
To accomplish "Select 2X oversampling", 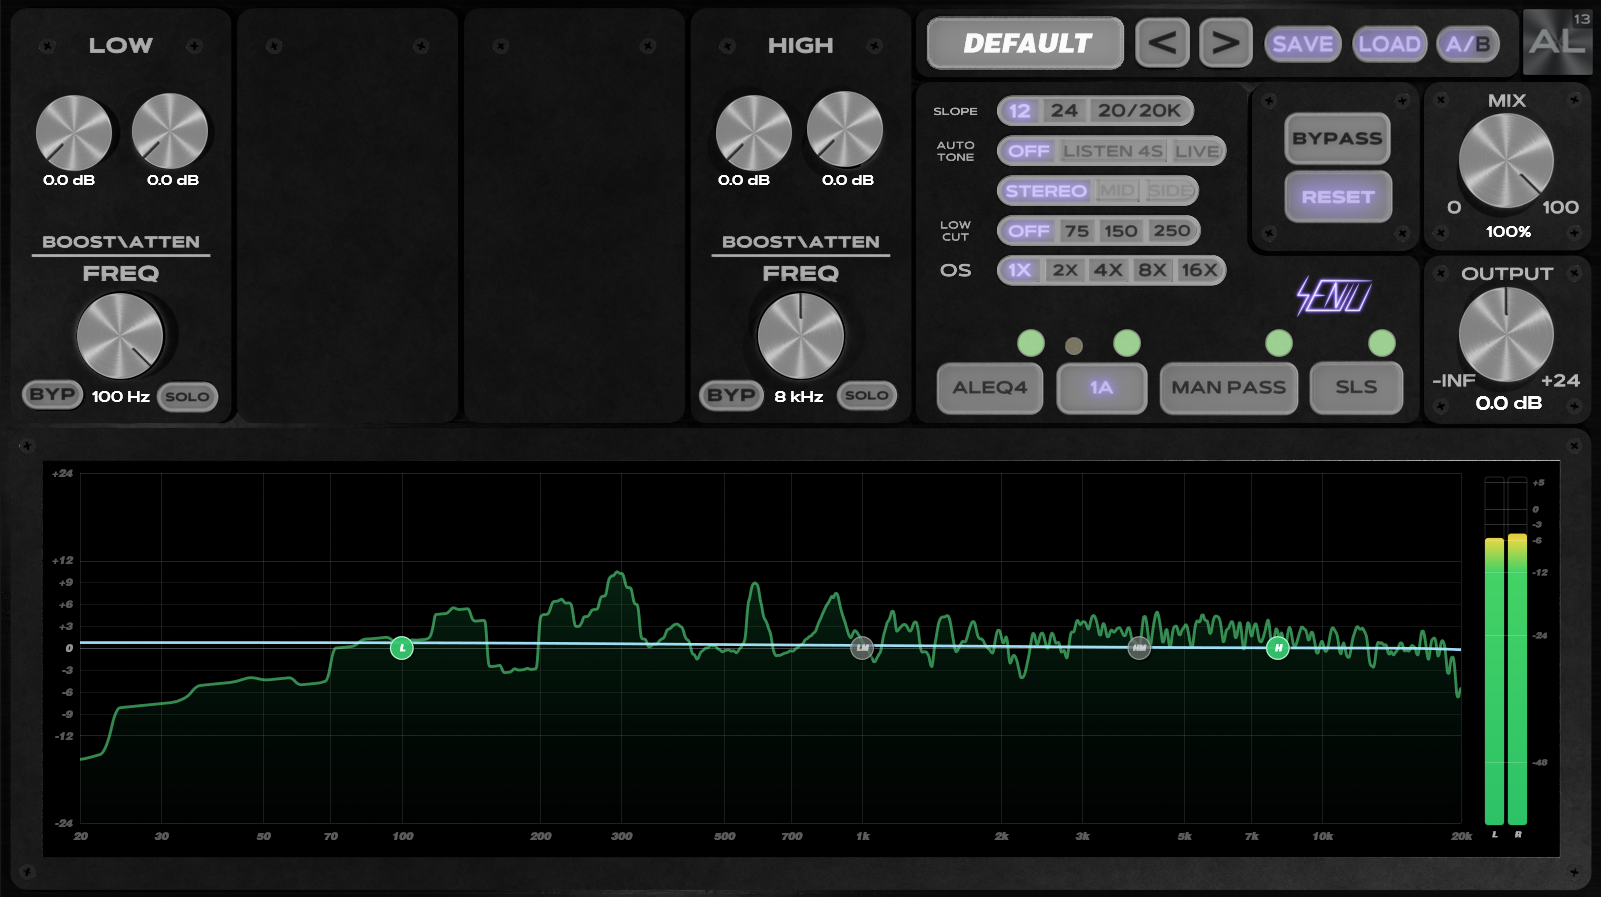I will 1065,270.
